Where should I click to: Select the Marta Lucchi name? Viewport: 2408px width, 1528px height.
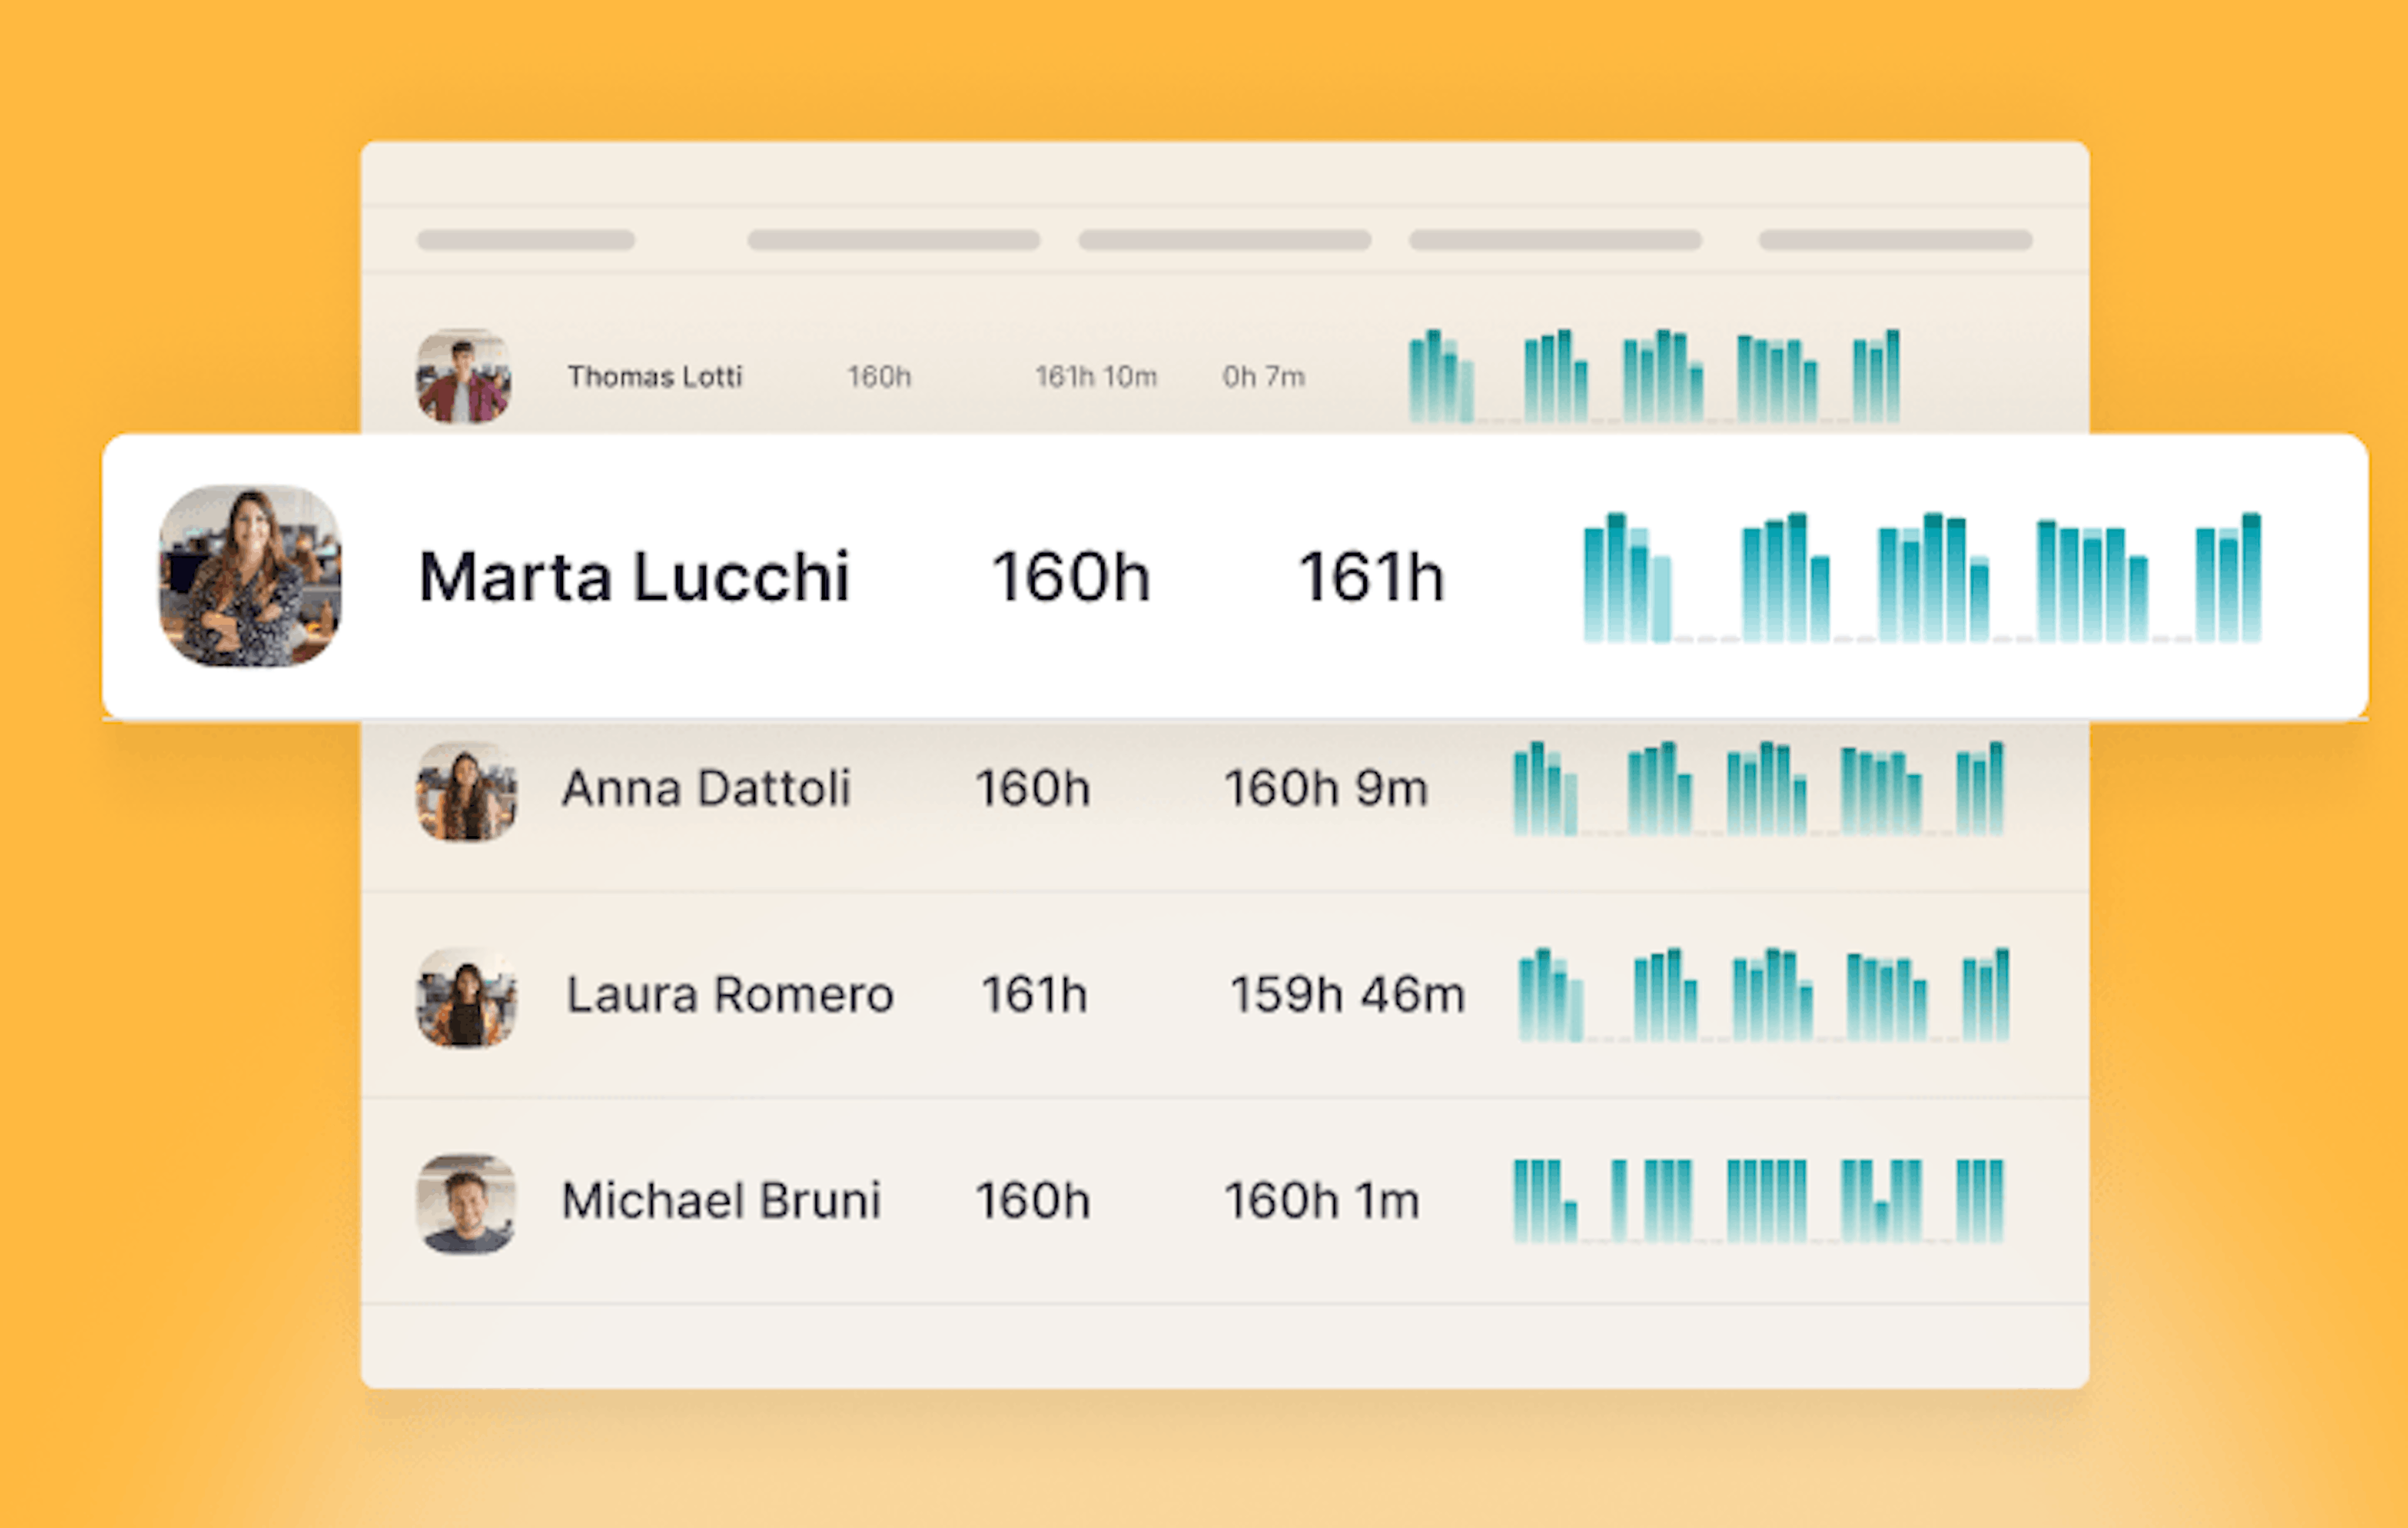[634, 577]
